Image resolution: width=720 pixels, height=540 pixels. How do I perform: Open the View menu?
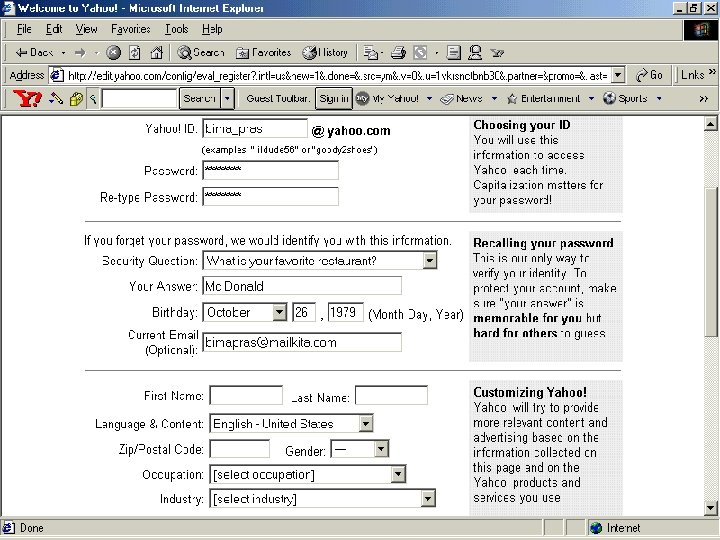[x=86, y=29]
